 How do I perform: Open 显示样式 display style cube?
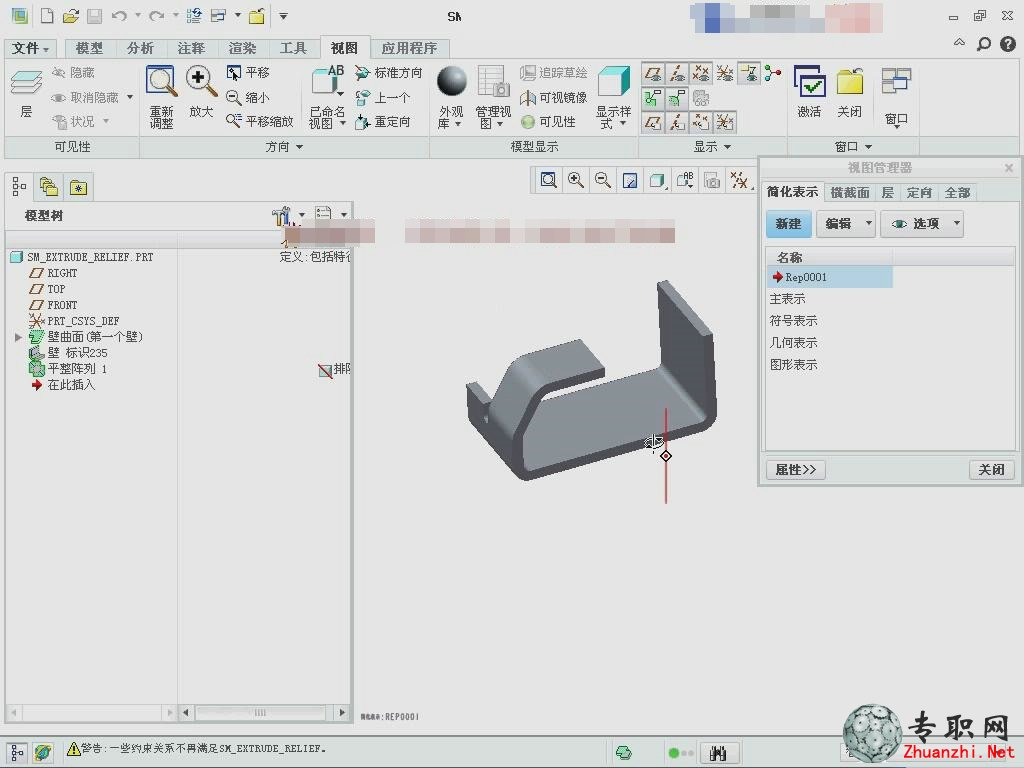(x=613, y=97)
